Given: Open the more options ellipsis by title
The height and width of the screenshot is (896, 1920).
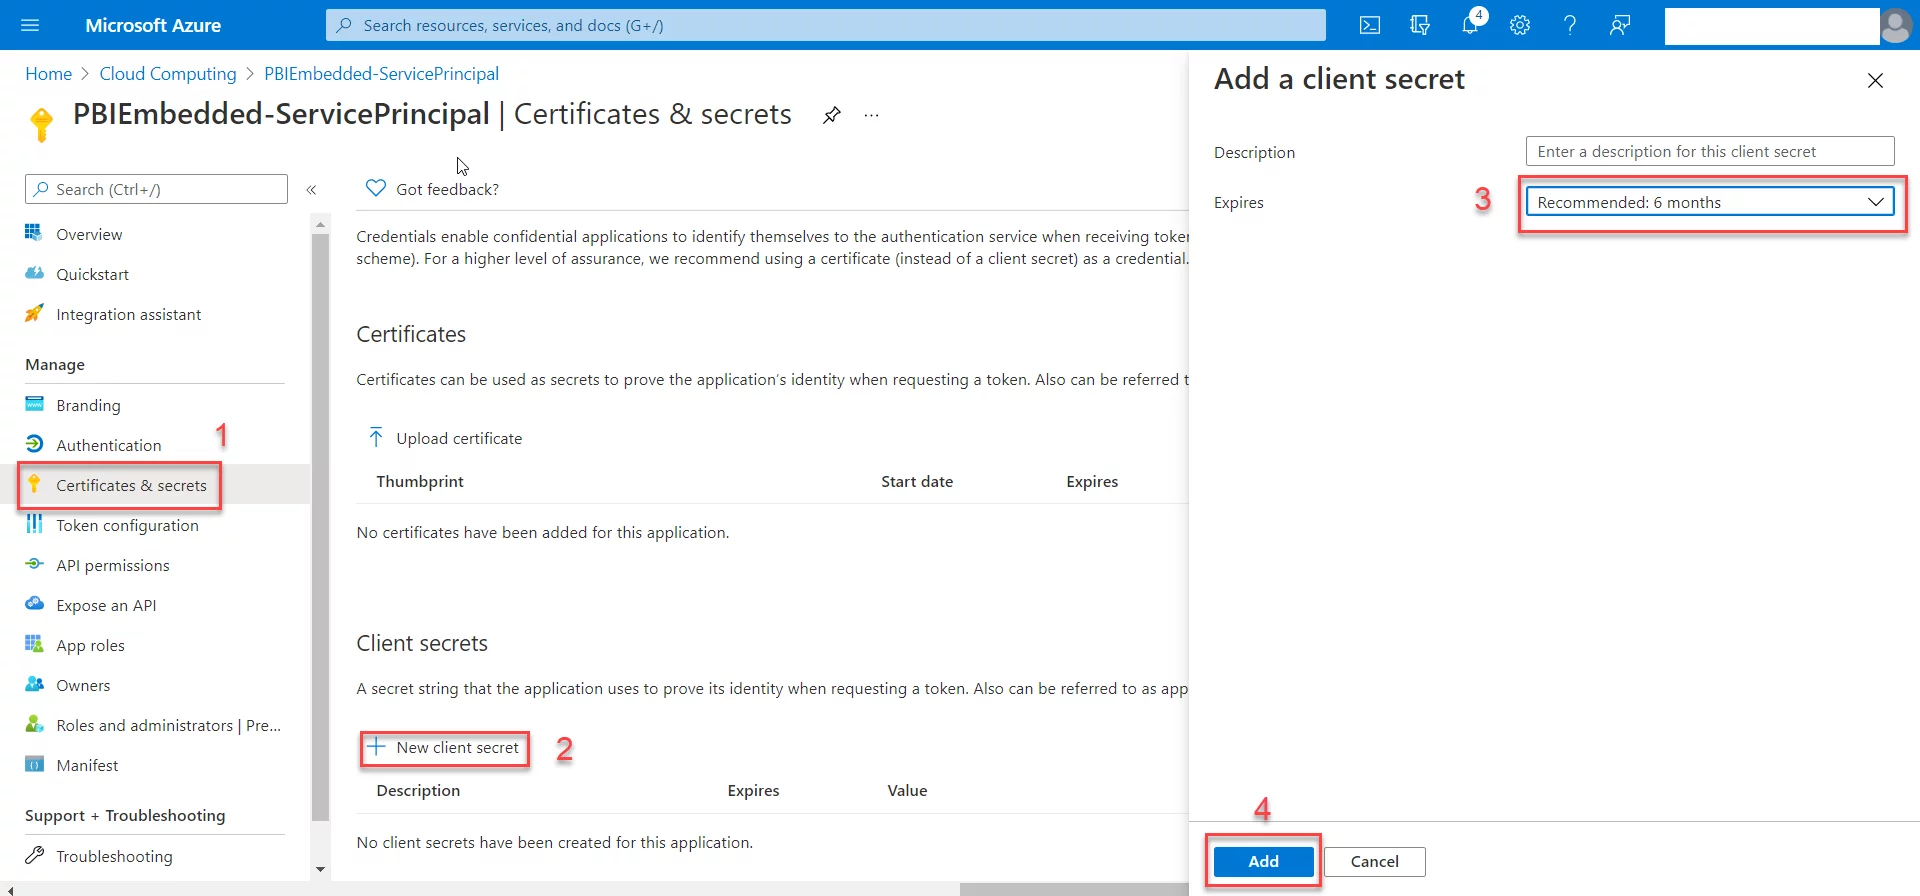Looking at the screenshot, I should pyautogui.click(x=872, y=115).
